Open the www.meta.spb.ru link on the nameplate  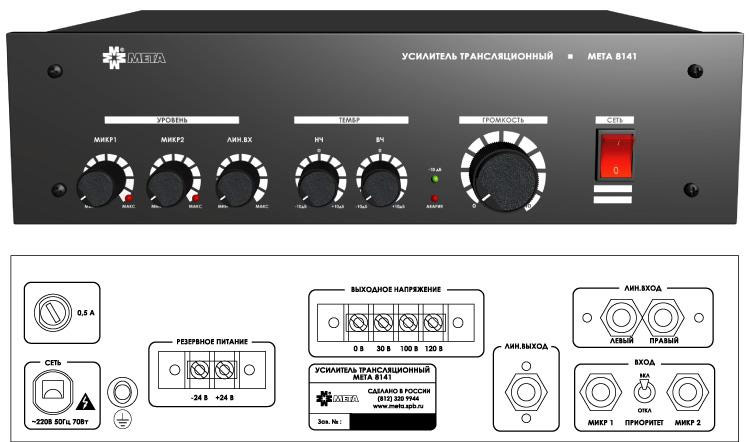[x=398, y=406]
